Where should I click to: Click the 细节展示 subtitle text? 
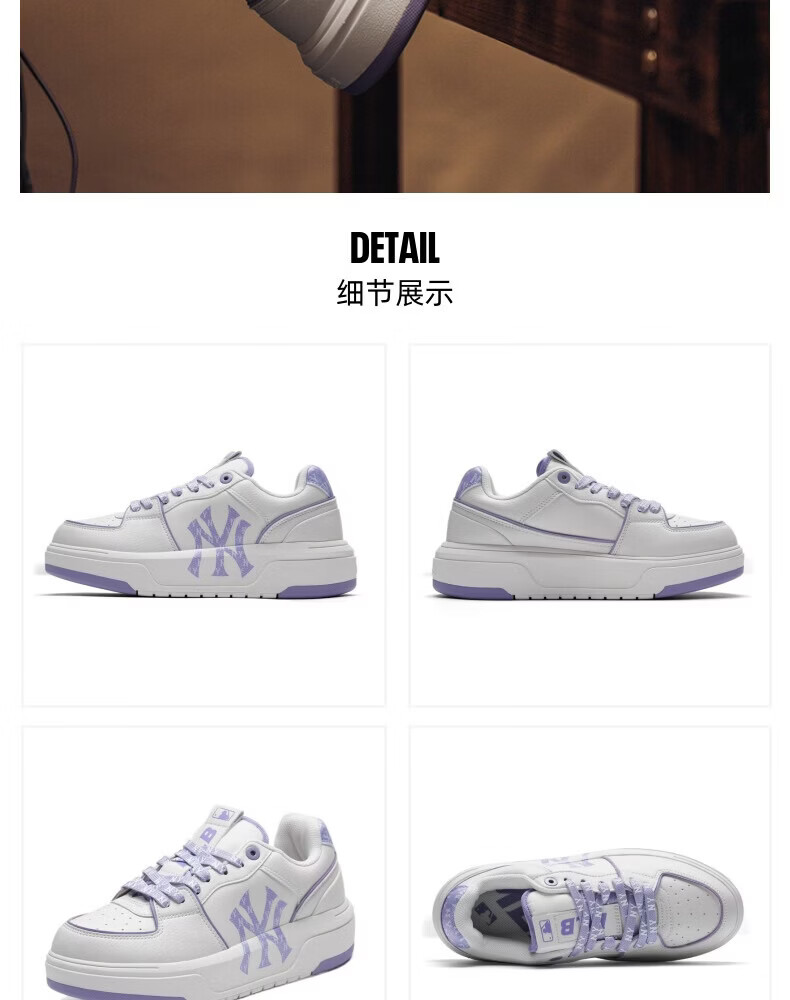[395, 293]
